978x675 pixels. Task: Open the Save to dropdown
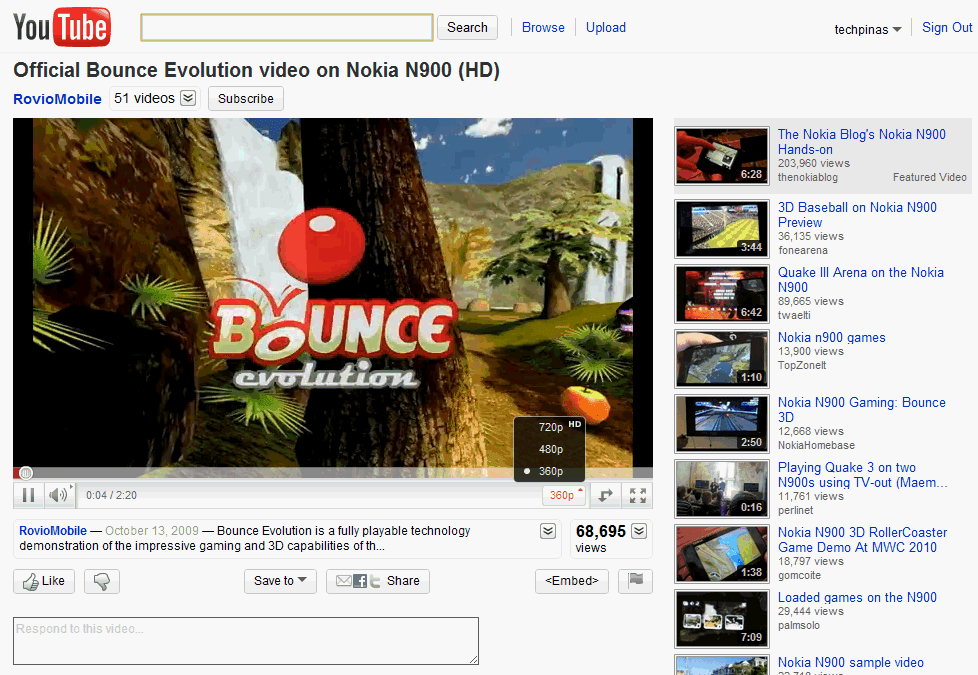click(x=280, y=581)
